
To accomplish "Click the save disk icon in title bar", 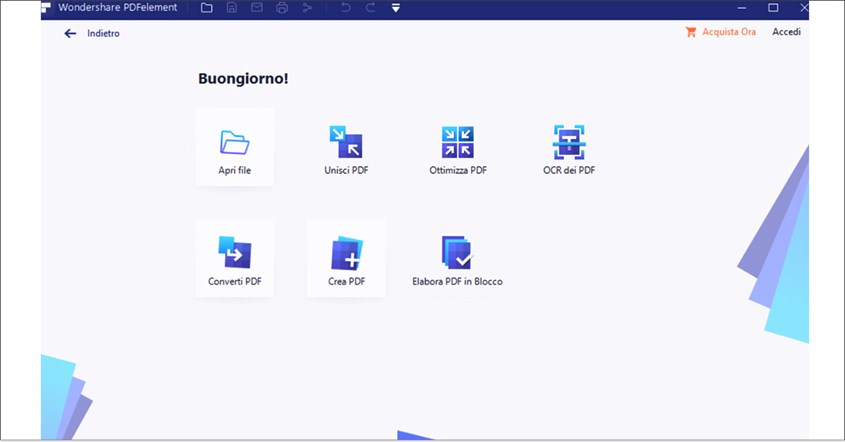I will point(232,8).
